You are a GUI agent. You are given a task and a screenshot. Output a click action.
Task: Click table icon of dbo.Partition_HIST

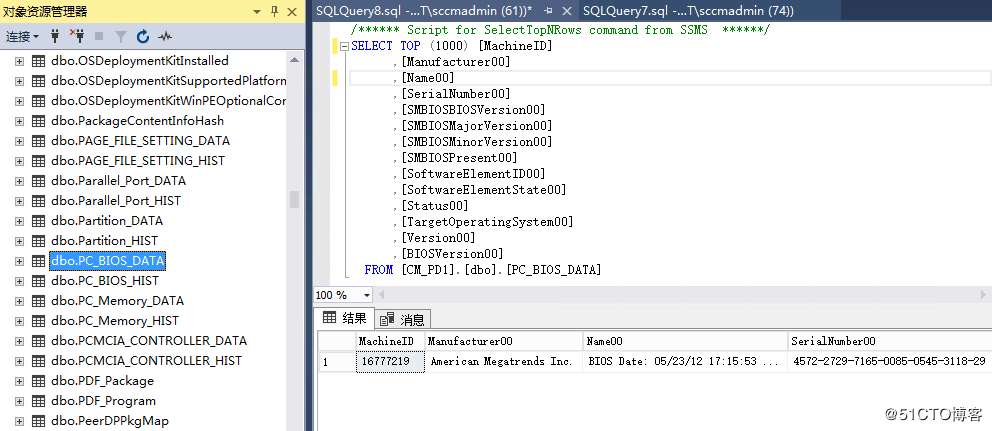[39, 240]
